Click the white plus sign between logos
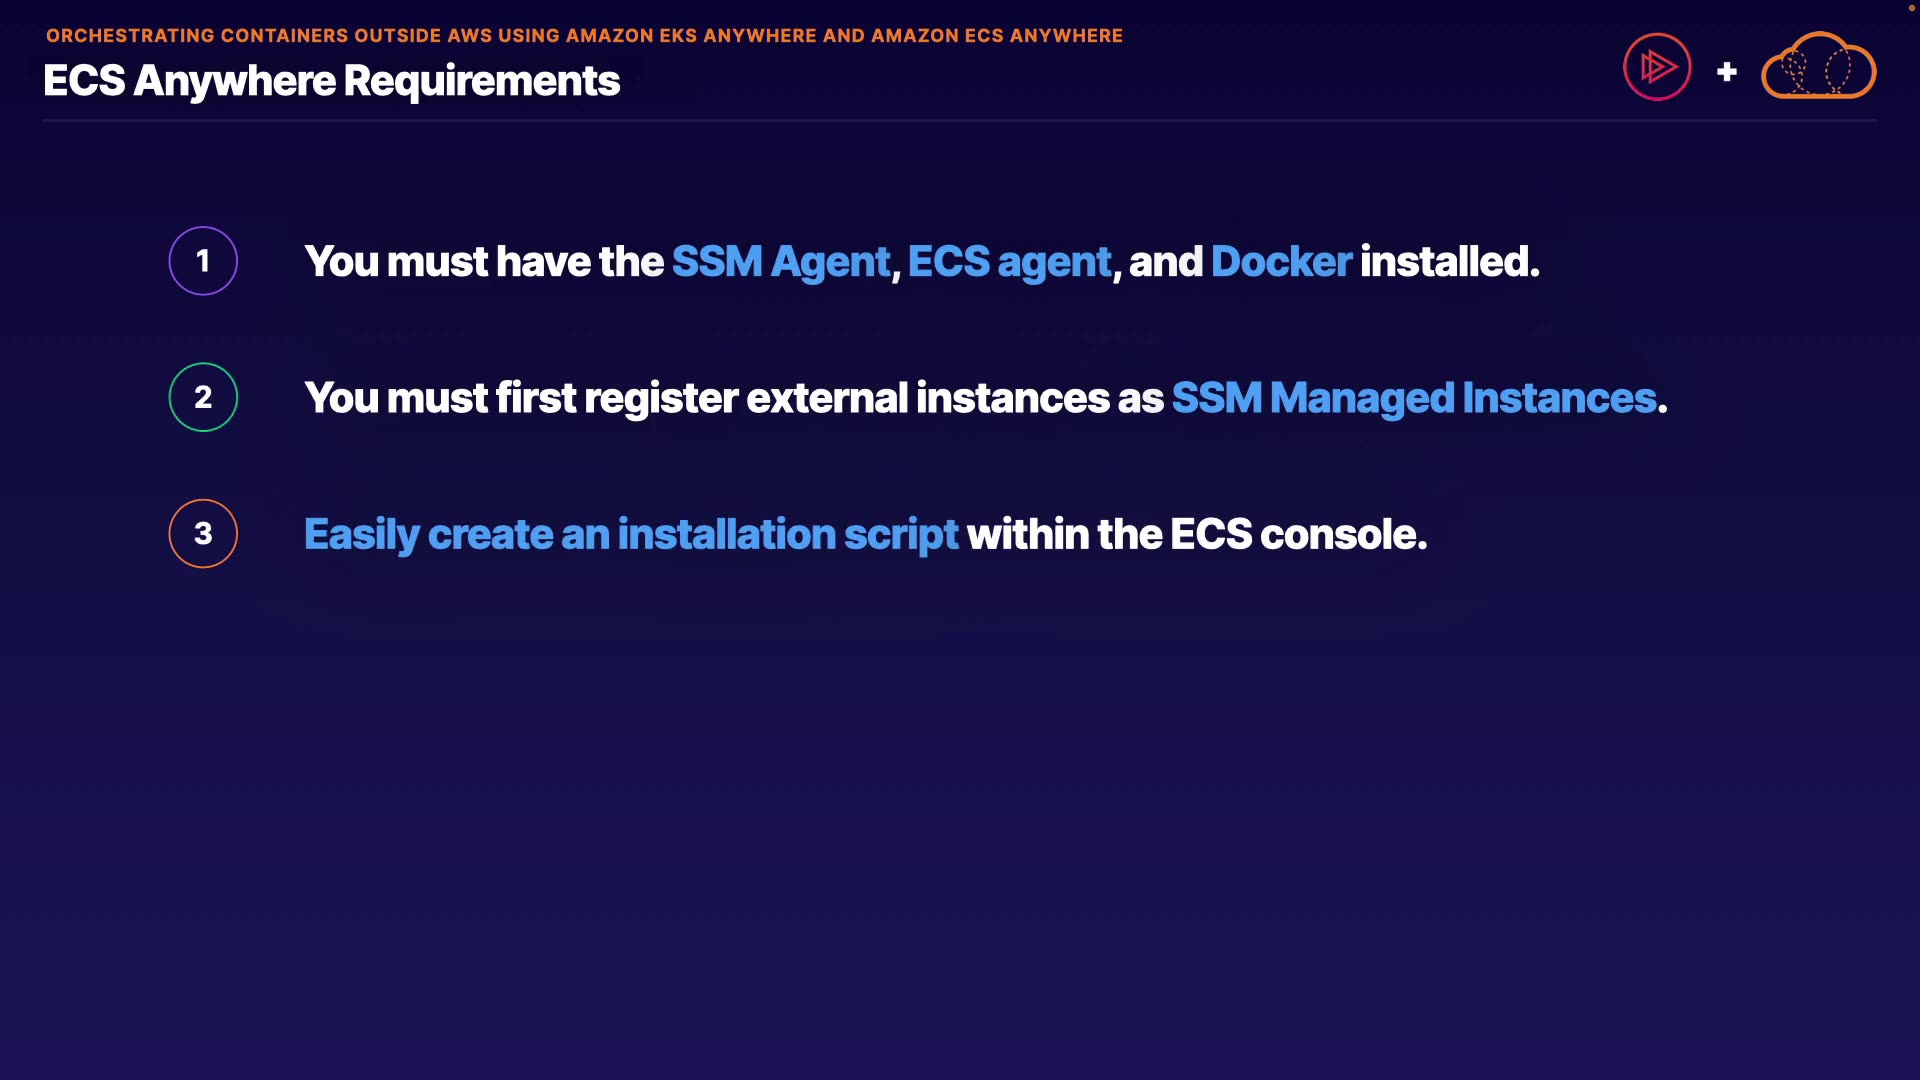This screenshot has height=1080, width=1920. (1726, 72)
